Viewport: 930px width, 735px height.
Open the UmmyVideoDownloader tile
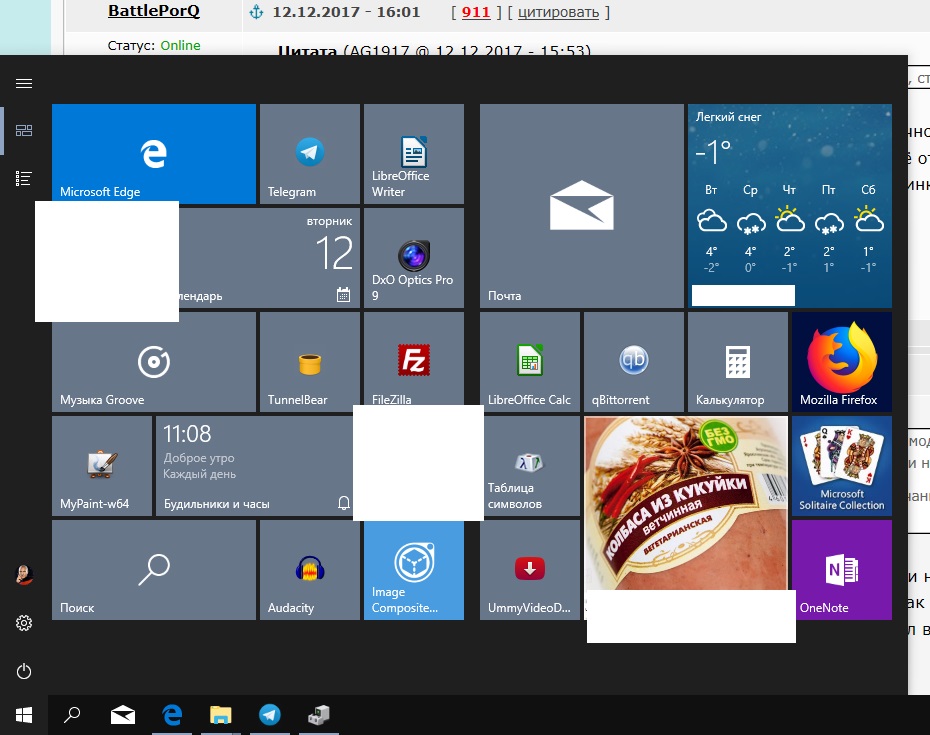click(530, 570)
